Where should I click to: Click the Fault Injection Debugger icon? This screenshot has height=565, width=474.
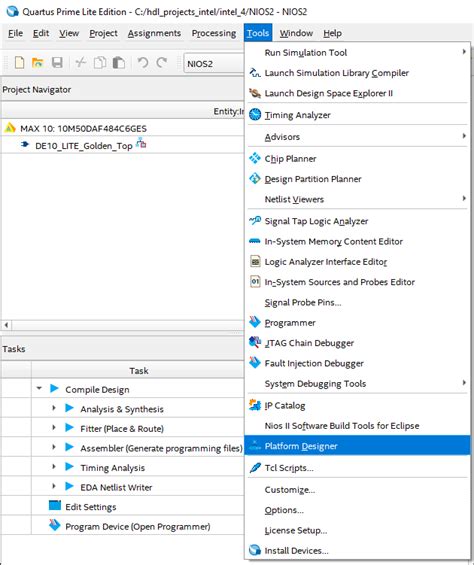coord(255,362)
